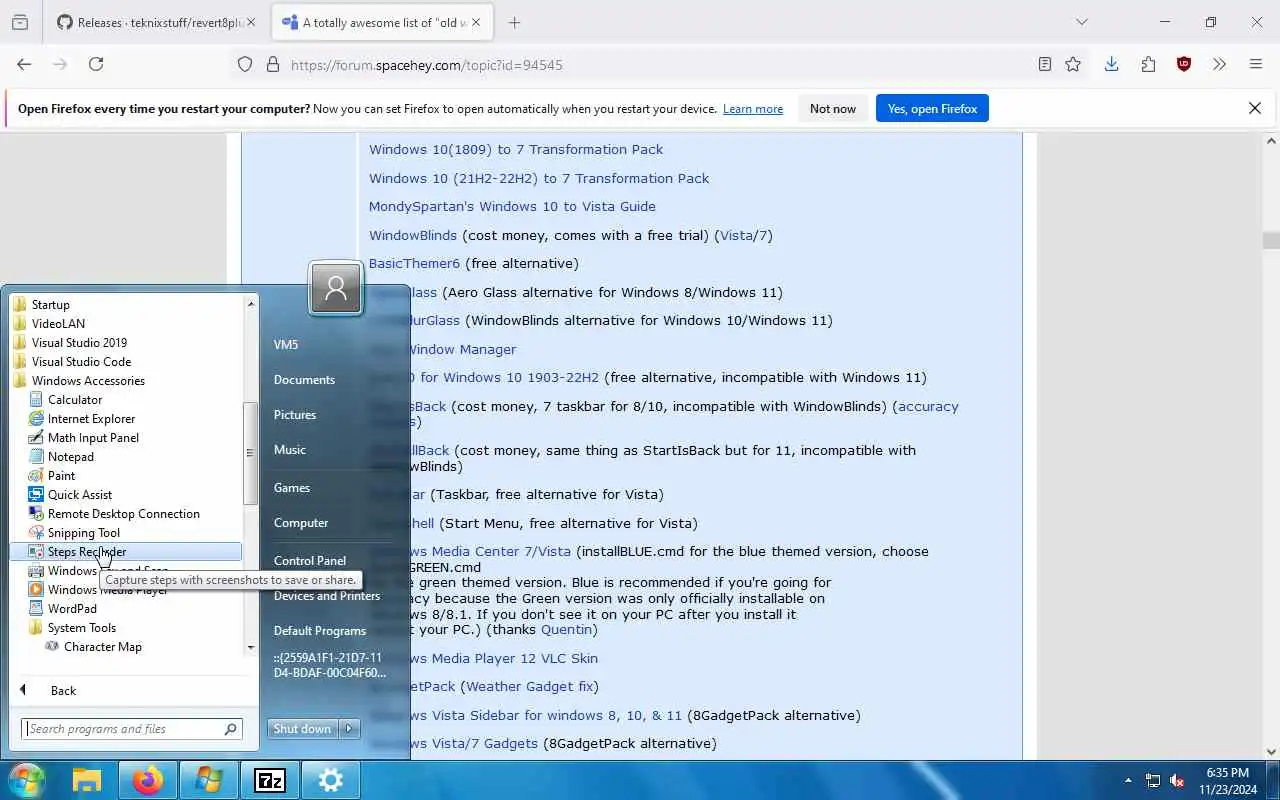The image size is (1280, 800).
Task: Expand the Startup folder
Action: coord(42,305)
